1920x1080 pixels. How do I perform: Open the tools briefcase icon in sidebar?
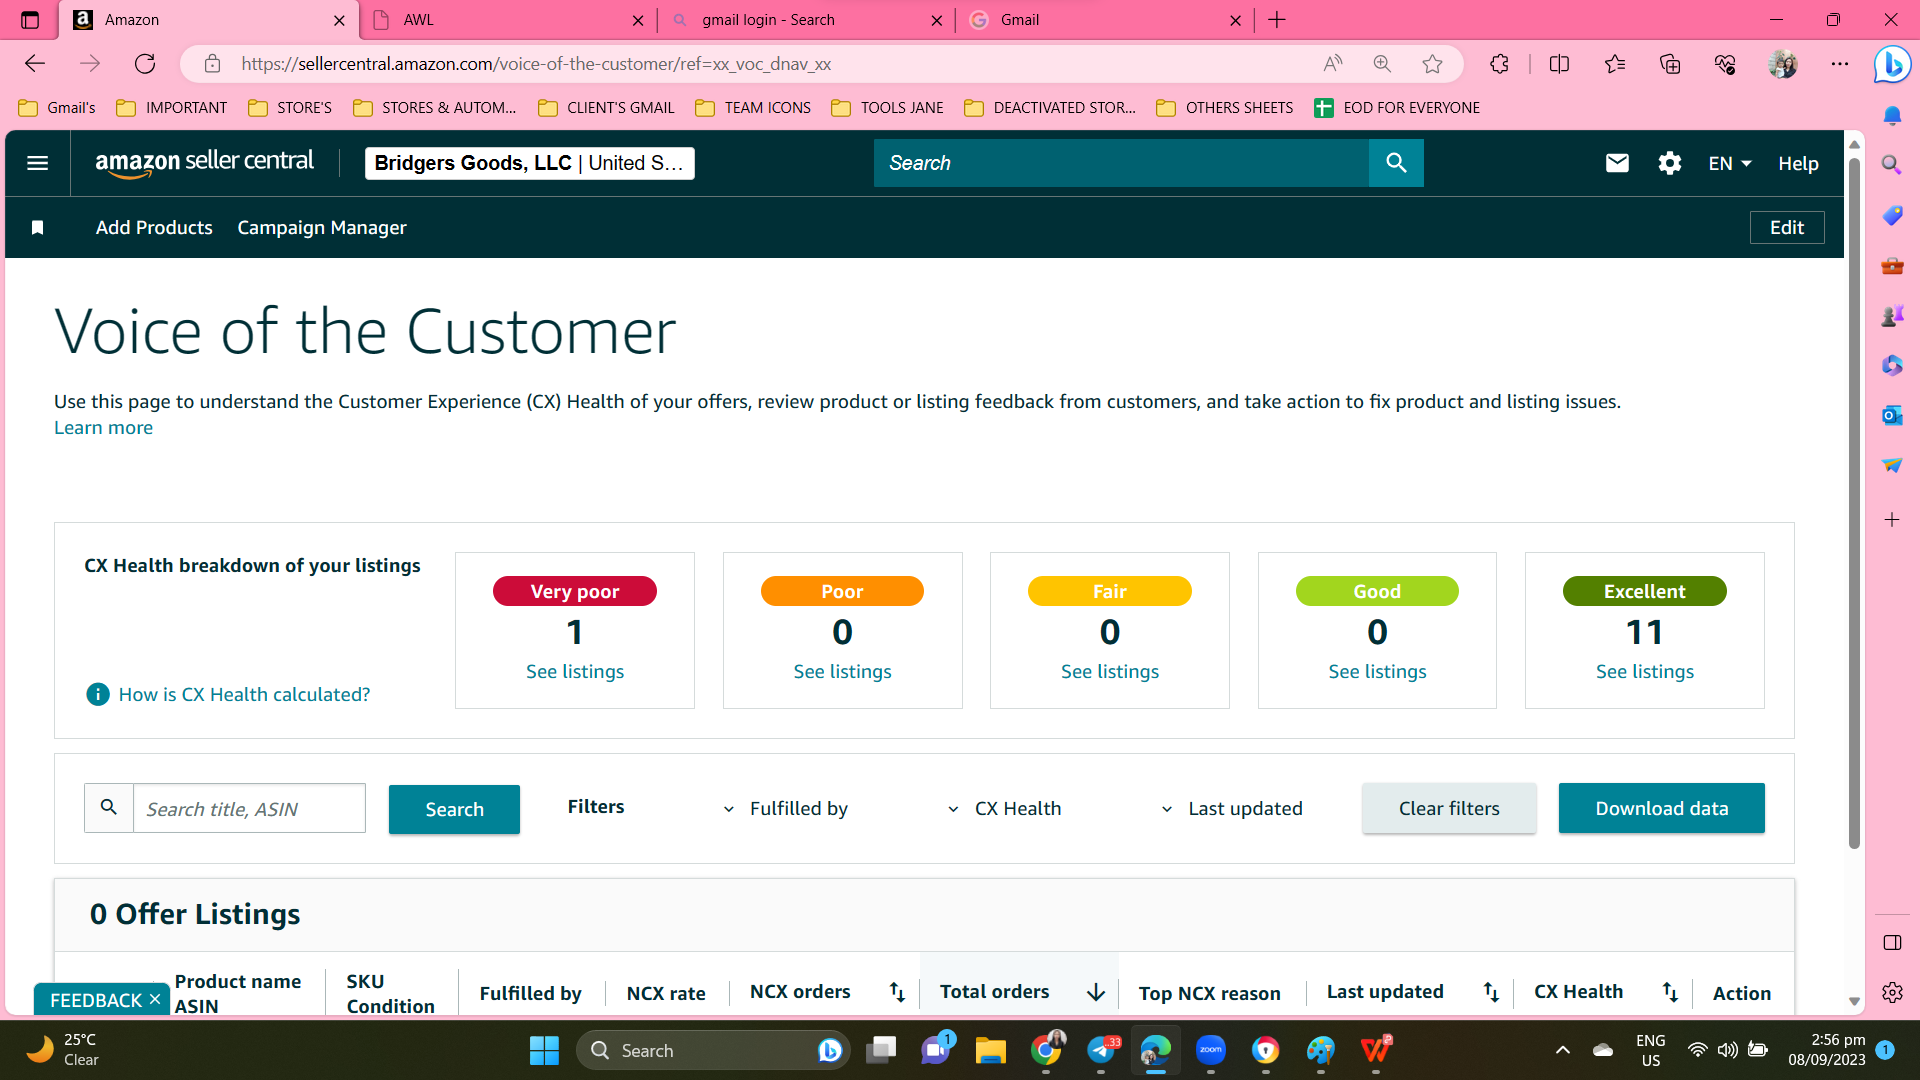1892,265
